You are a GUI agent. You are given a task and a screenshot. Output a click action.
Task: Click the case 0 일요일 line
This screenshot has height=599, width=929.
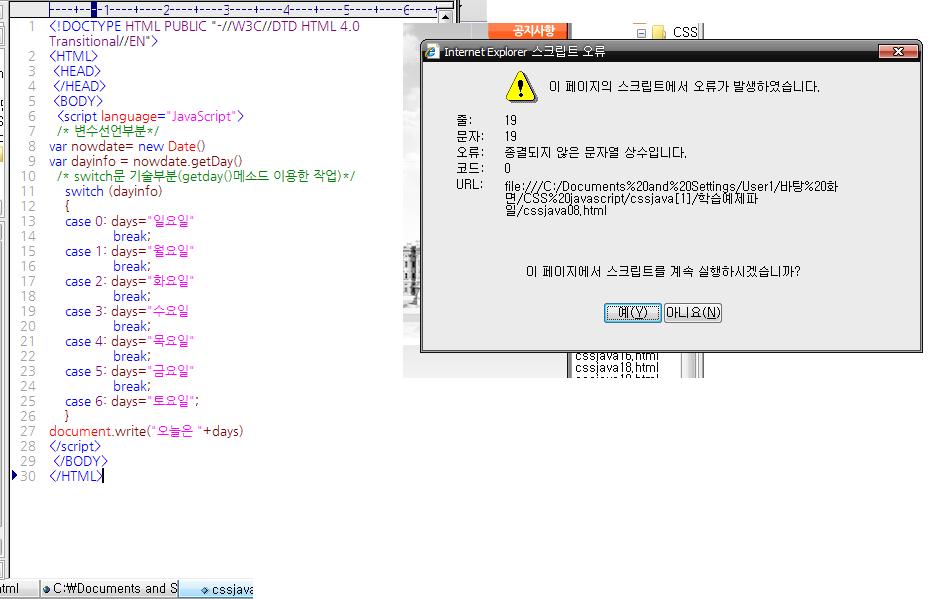pyautogui.click(x=129, y=222)
